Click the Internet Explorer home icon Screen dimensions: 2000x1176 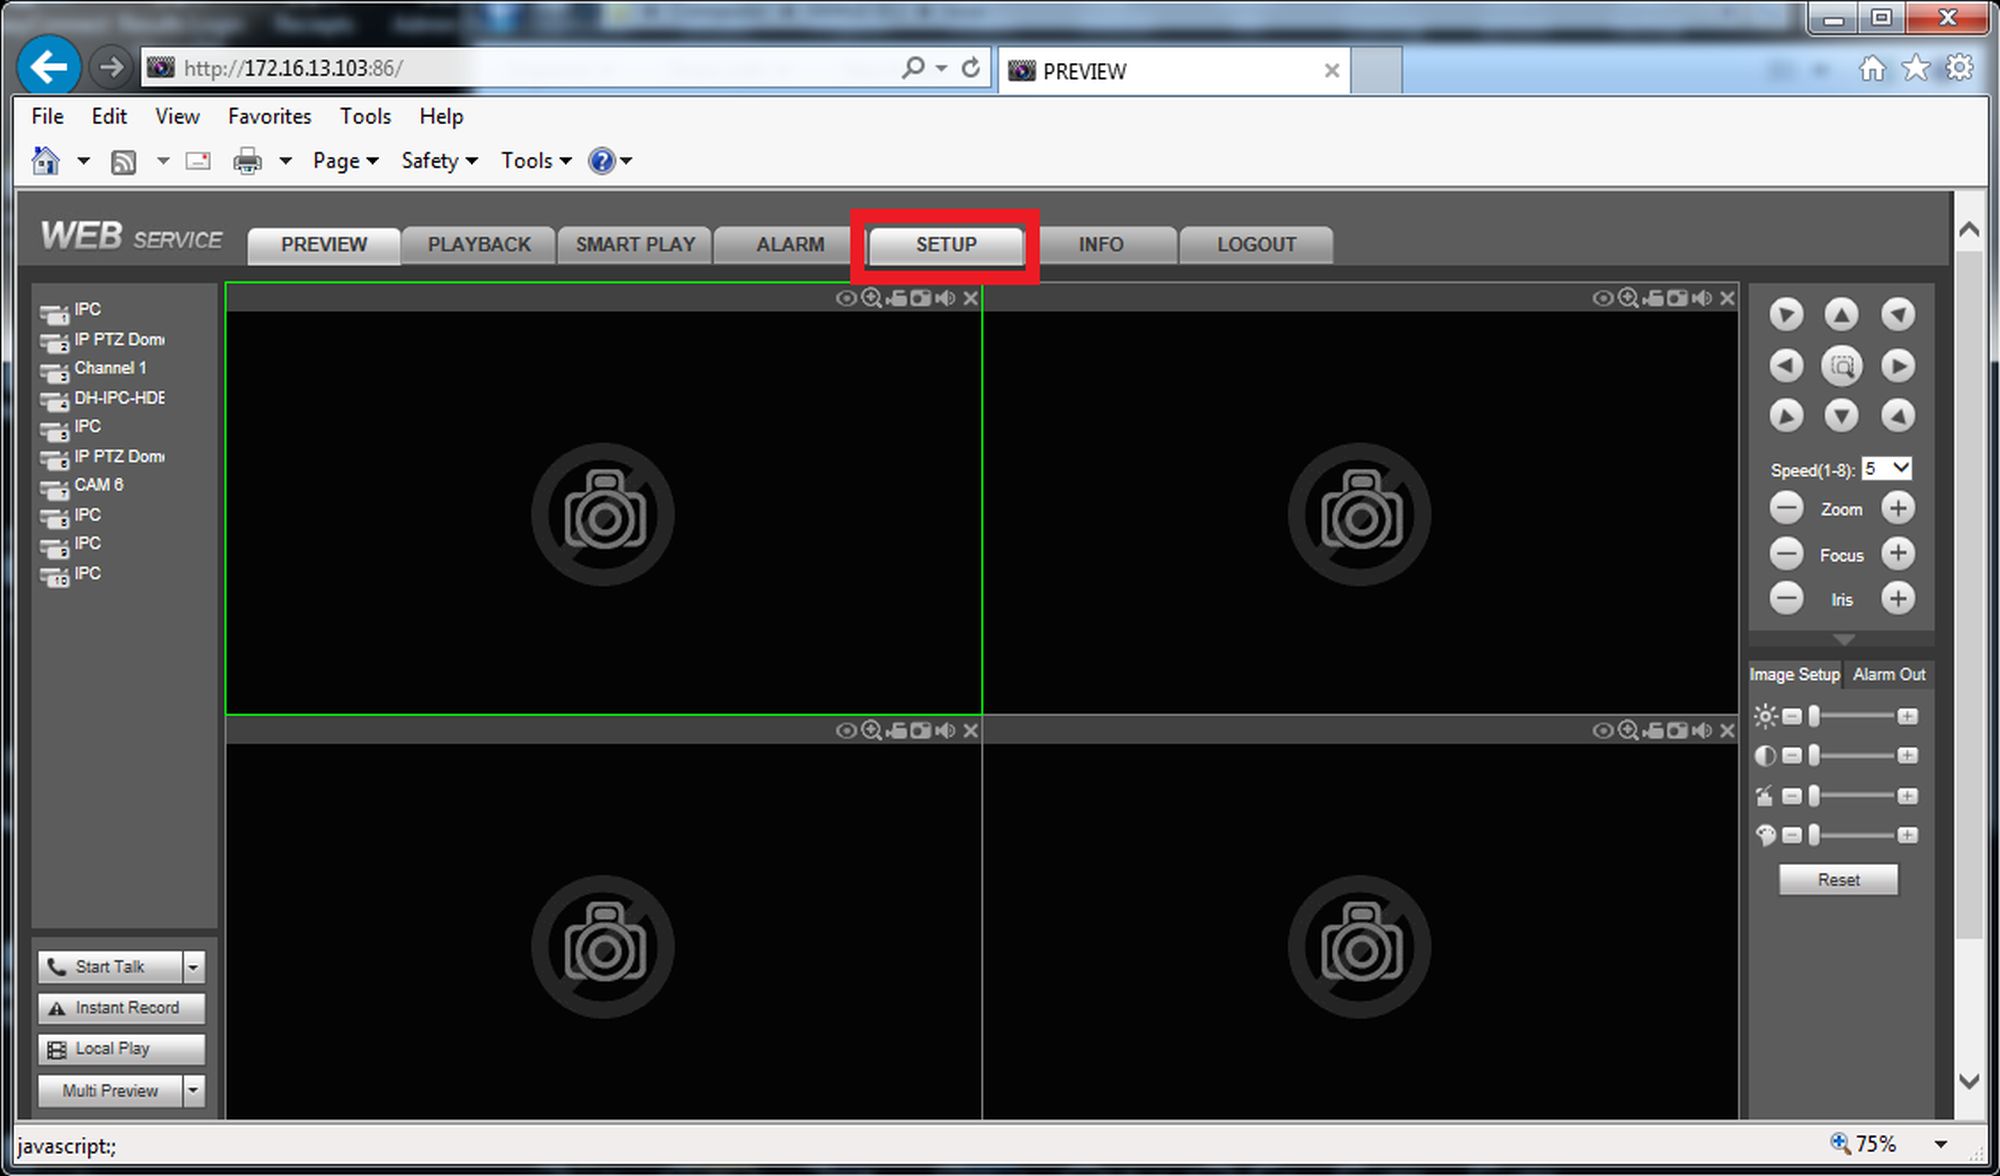[1872, 68]
